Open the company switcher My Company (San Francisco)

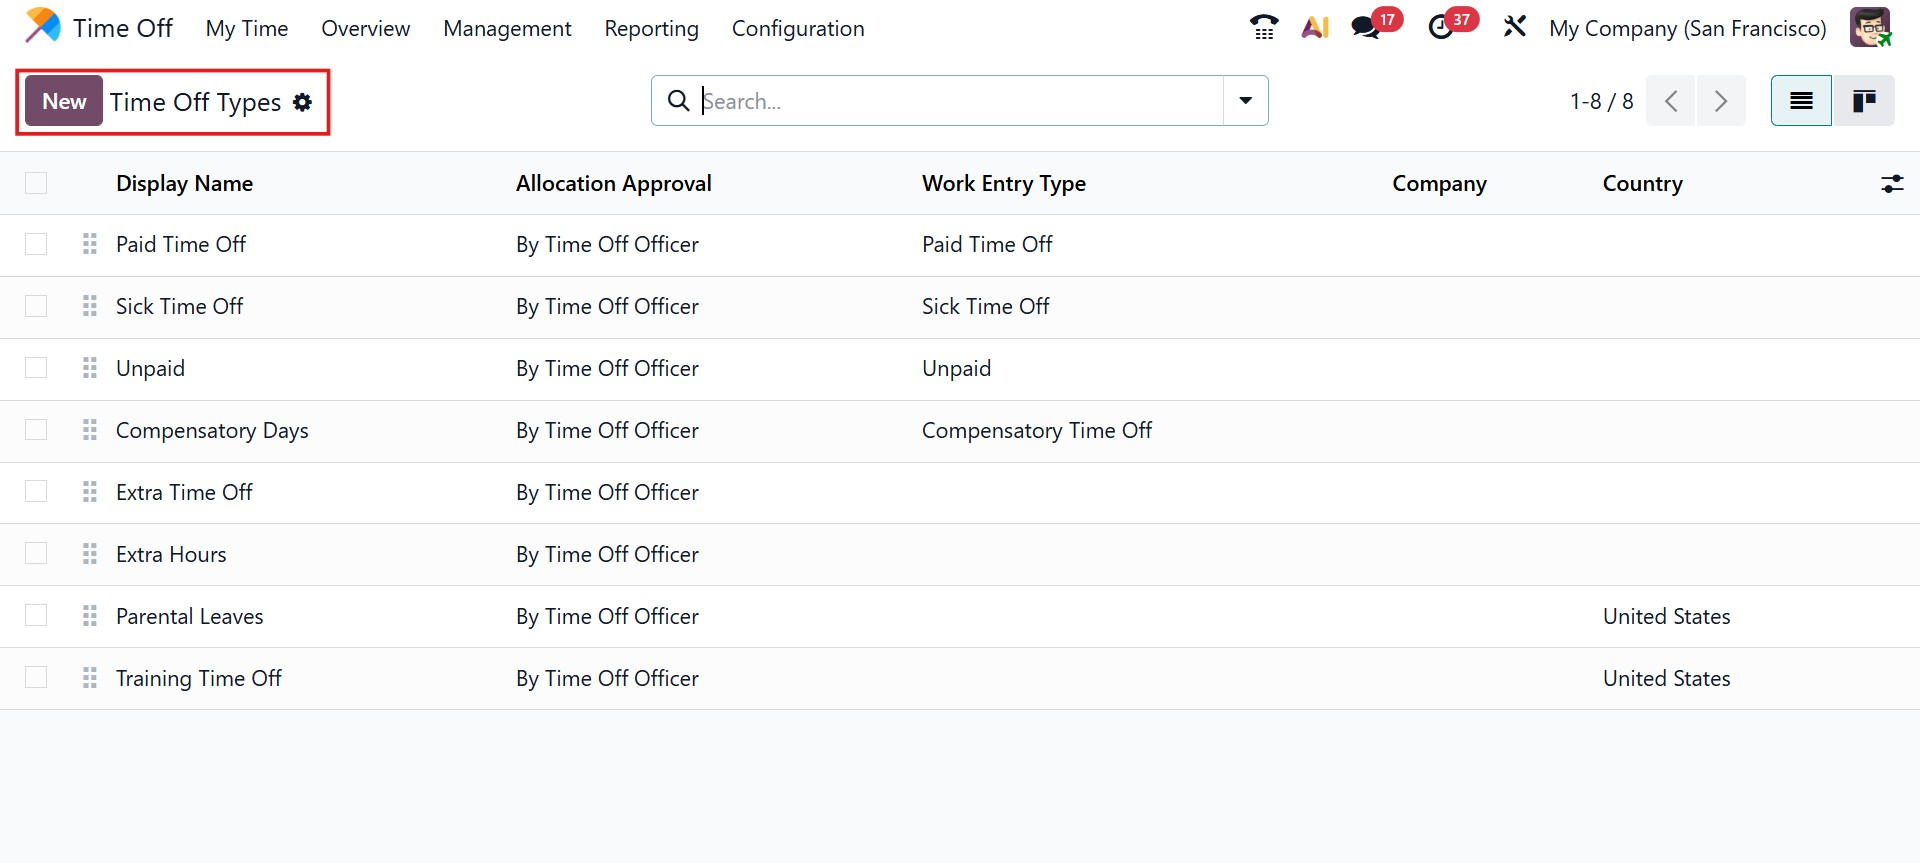(1687, 28)
